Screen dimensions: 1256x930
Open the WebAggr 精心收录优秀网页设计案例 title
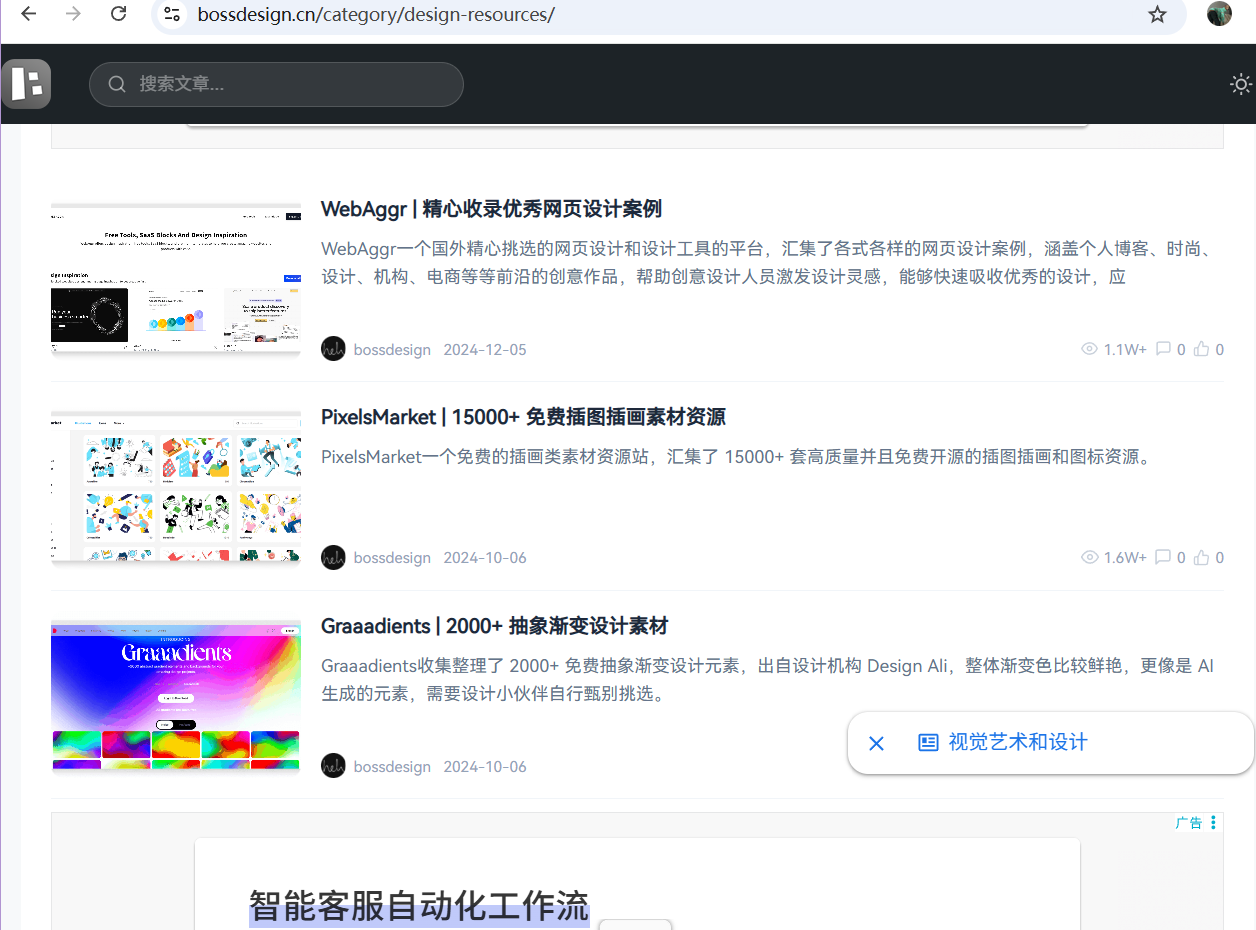pyautogui.click(x=491, y=209)
